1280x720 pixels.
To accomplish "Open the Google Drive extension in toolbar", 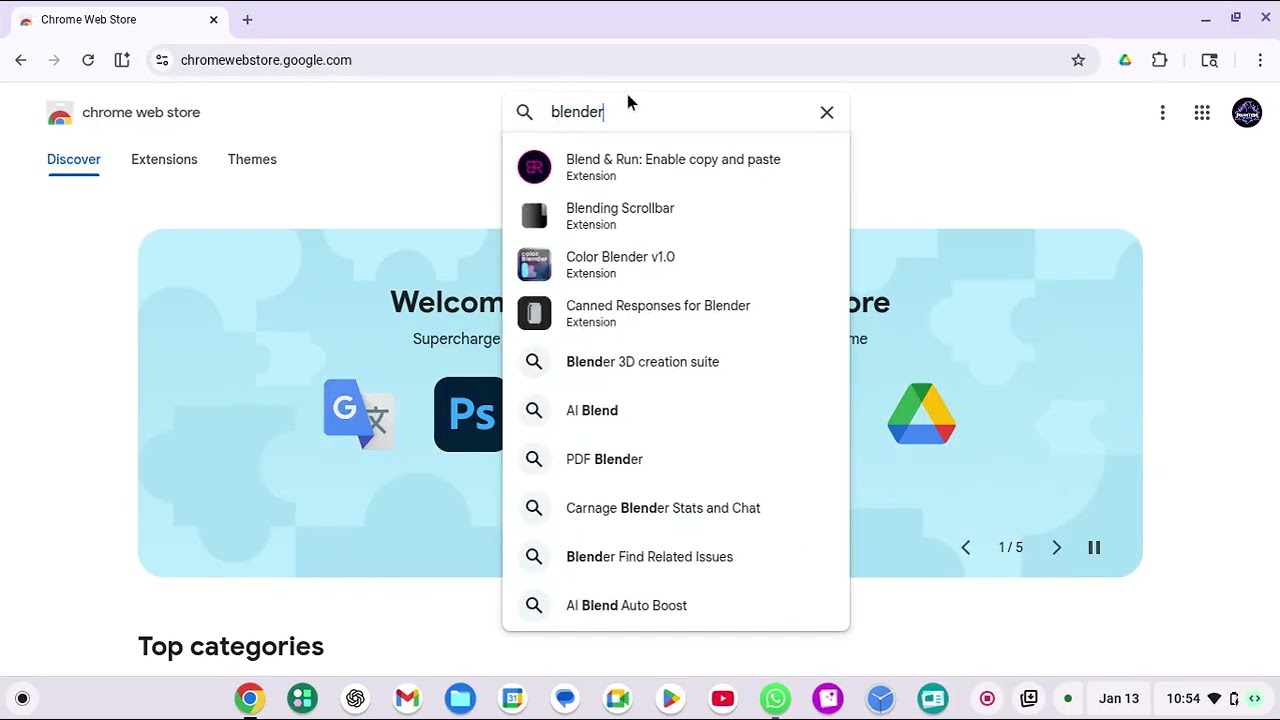I will click(x=1125, y=60).
